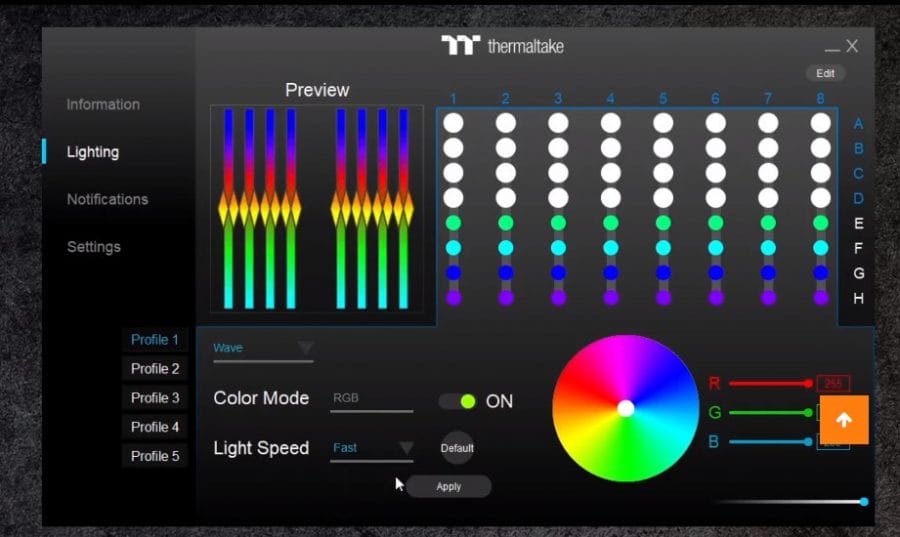This screenshot has height=537, width=900.
Task: Click the Default reset button
Action: tap(457, 448)
